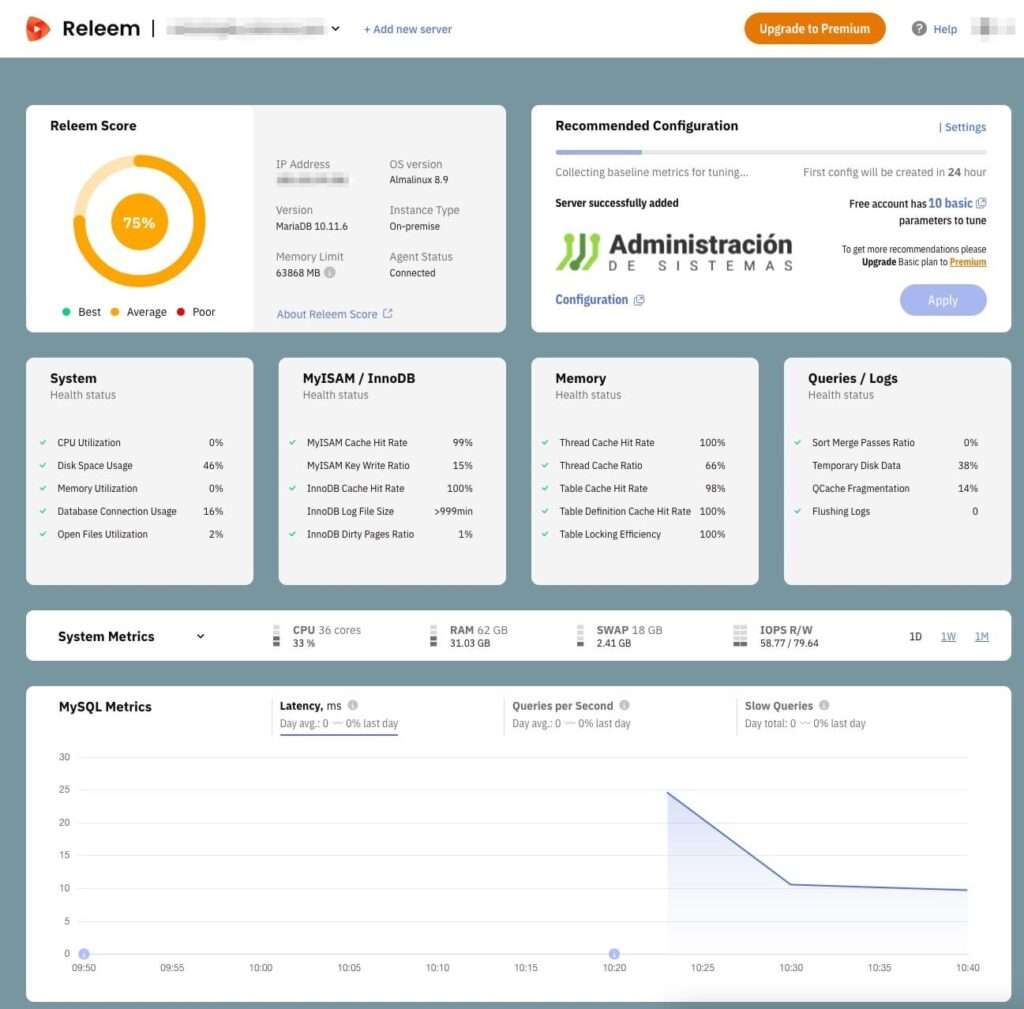Open the Settings link on Recommended Configuration
The width and height of the screenshot is (1024, 1009).
point(966,127)
